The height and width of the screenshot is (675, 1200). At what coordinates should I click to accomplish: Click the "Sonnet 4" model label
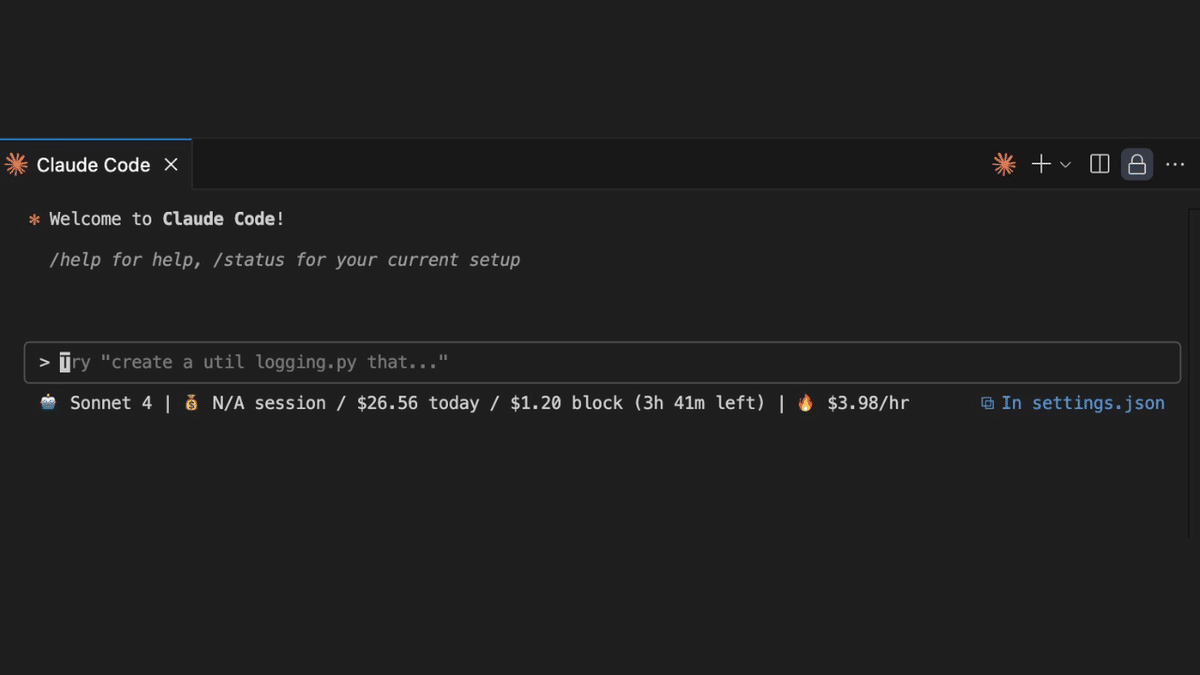[x=111, y=403]
